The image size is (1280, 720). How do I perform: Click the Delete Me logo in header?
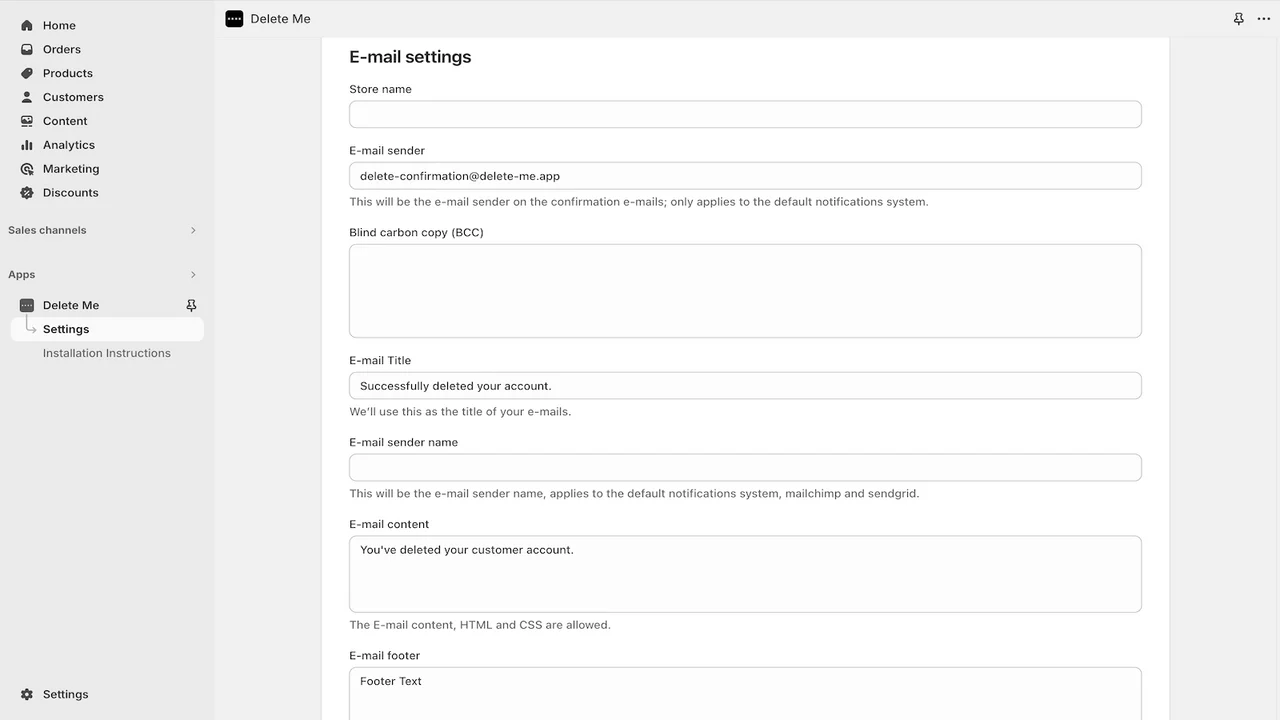234,18
